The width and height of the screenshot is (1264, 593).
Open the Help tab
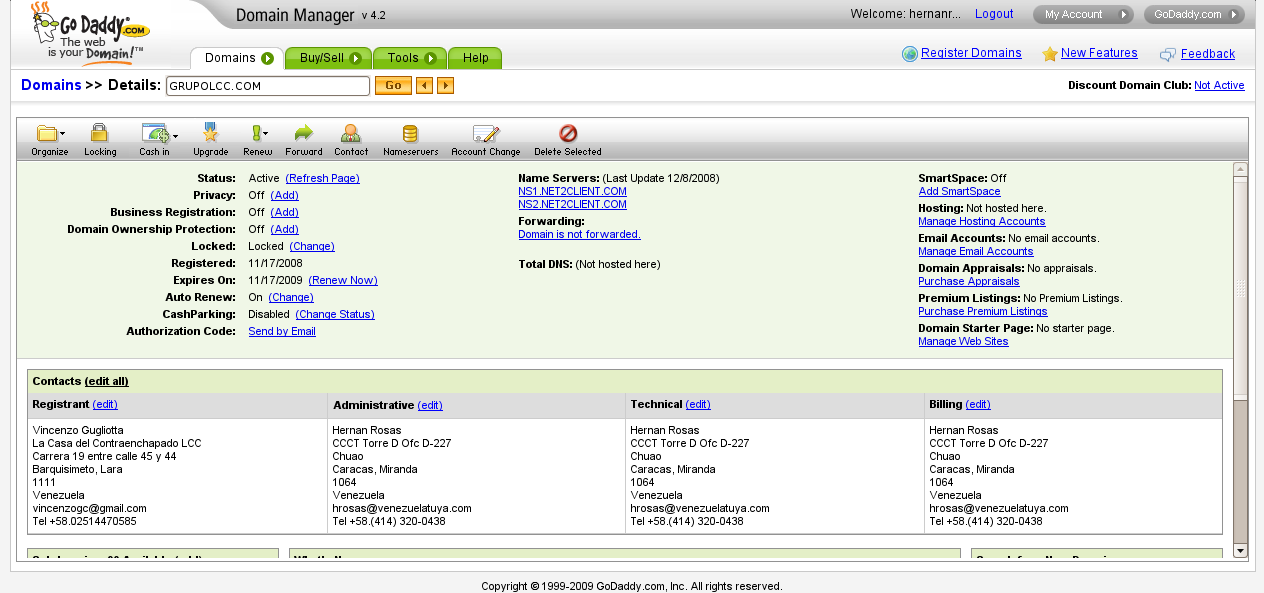pos(475,58)
